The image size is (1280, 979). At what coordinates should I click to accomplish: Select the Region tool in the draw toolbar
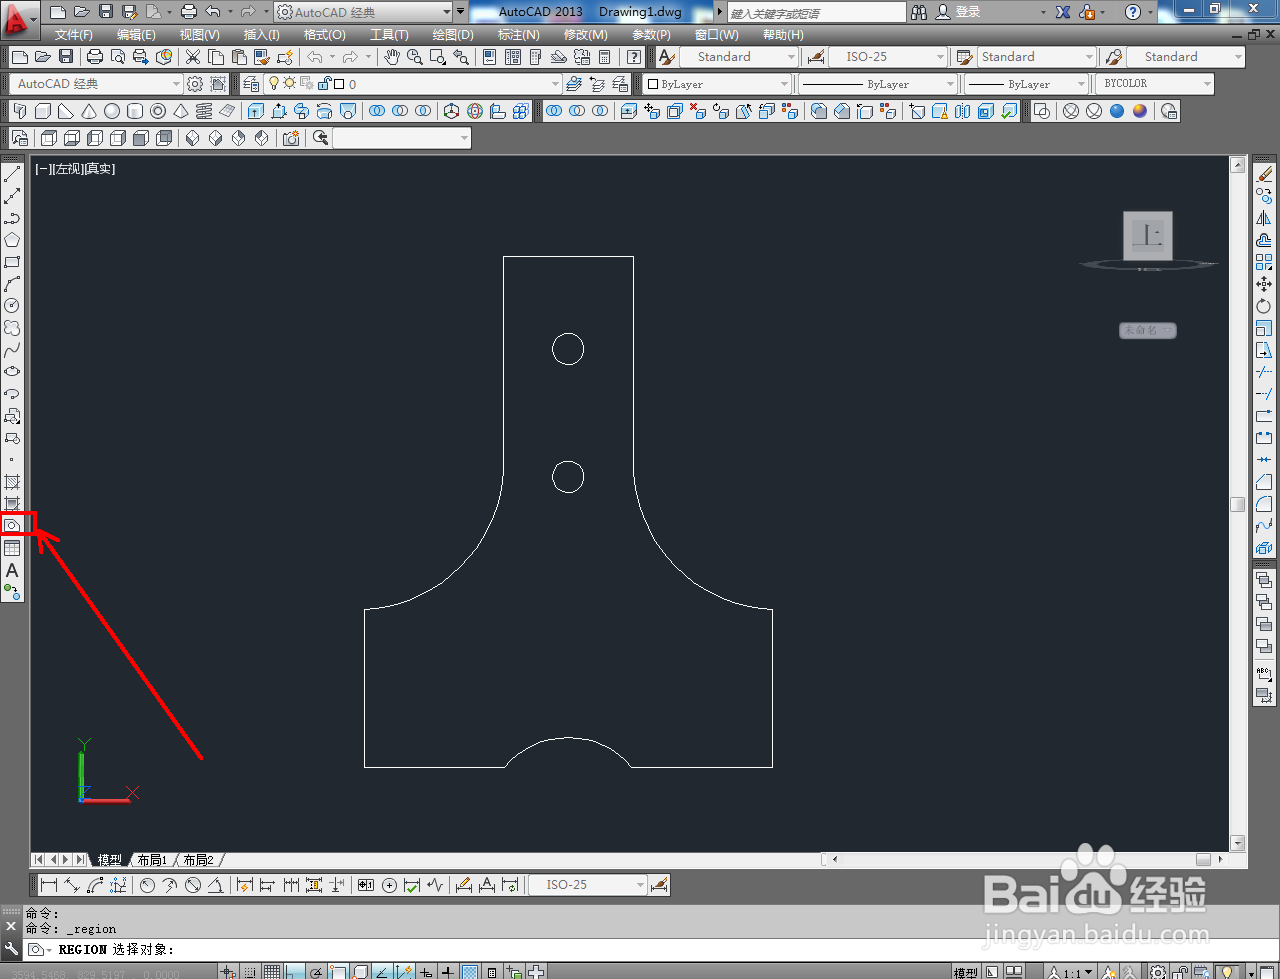coord(12,525)
